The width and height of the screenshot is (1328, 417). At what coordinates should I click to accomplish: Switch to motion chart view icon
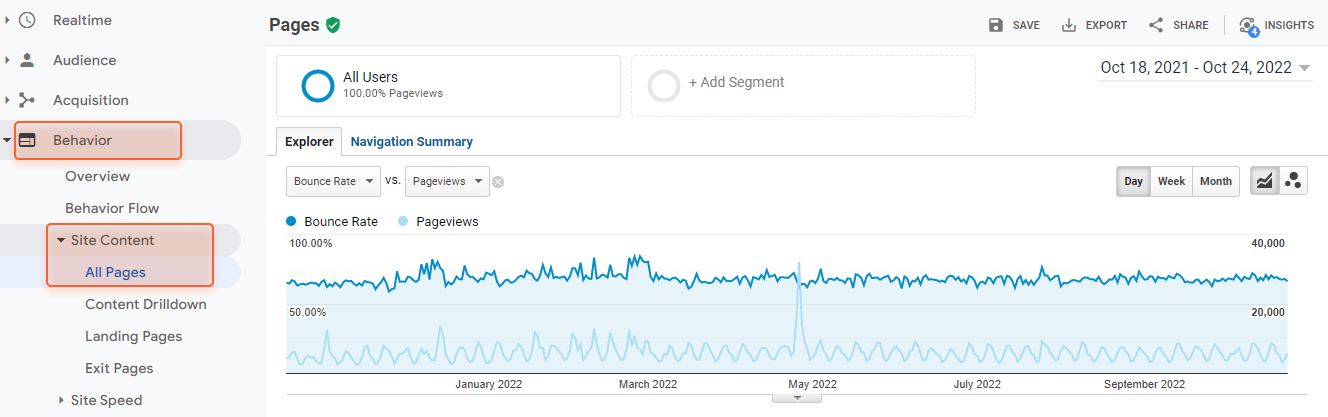[x=1293, y=181]
